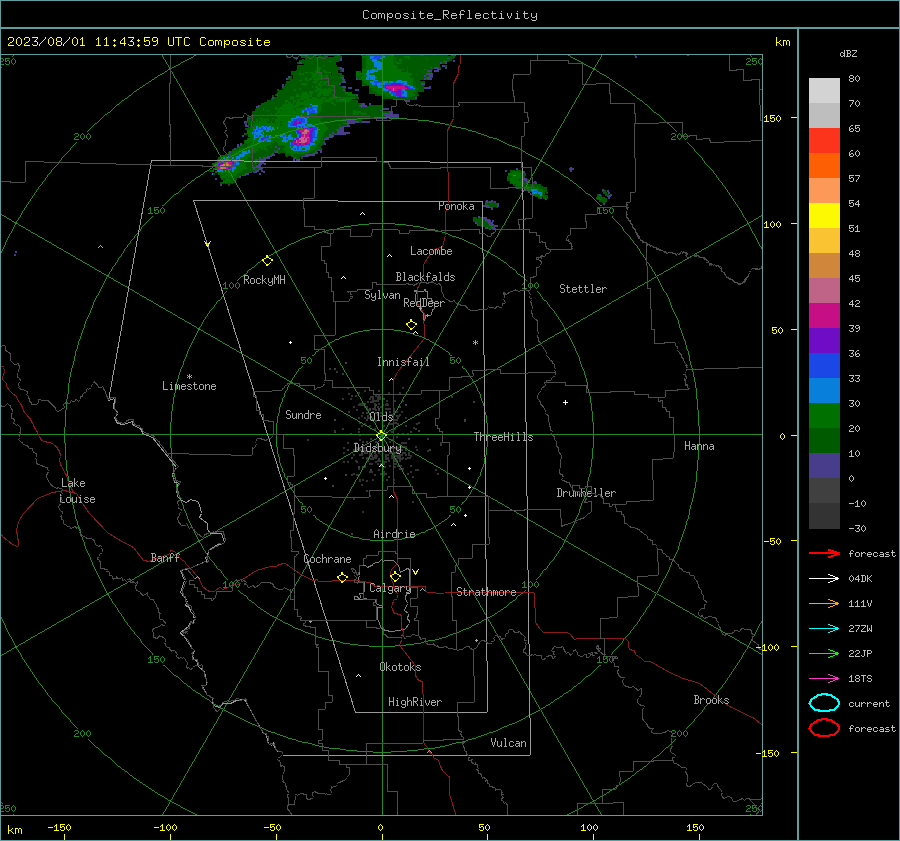Select the white 04DK arrow icon
Viewport: 900px width, 841px height.
tap(824, 578)
